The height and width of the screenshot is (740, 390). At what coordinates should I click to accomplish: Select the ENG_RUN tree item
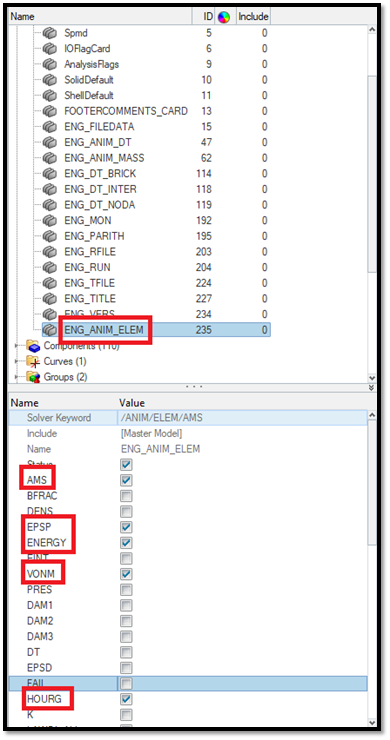pyautogui.click(x=87, y=267)
